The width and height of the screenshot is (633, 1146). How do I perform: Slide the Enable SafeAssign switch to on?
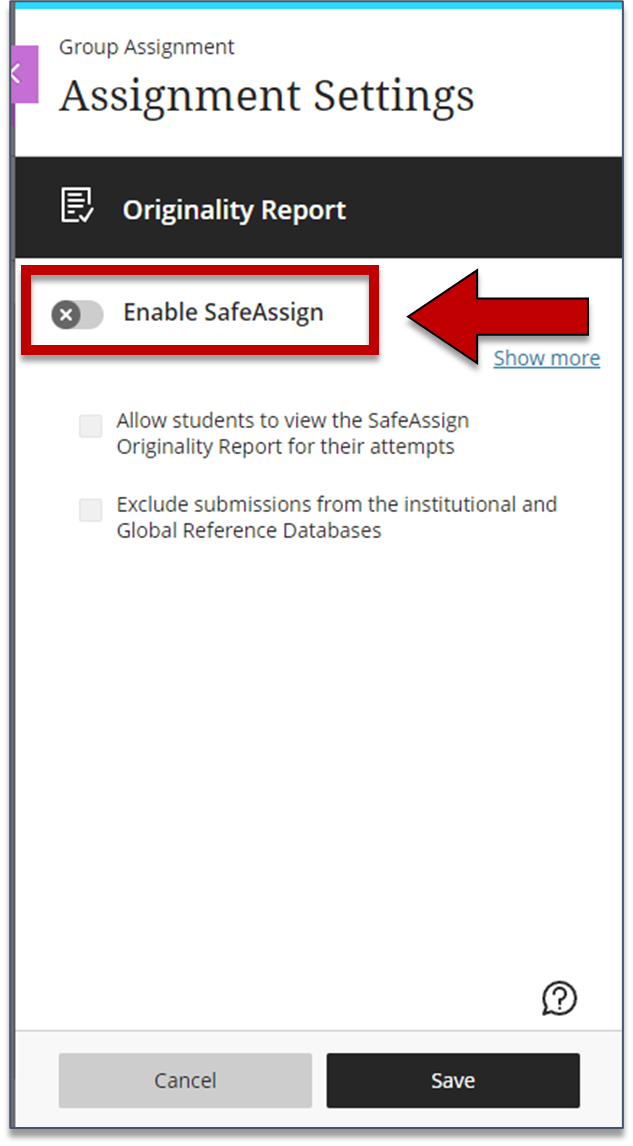click(x=77, y=313)
